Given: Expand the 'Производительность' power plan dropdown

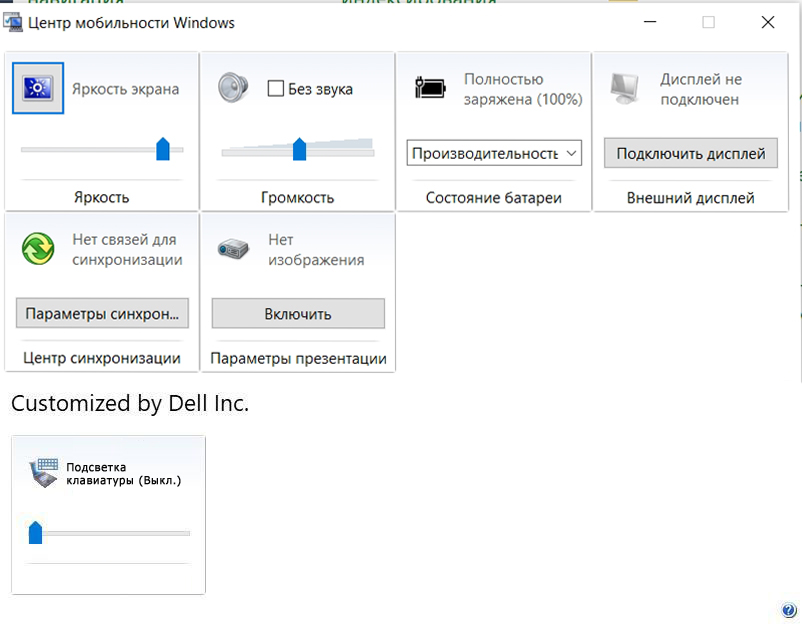Looking at the screenshot, I should pyautogui.click(x=494, y=153).
